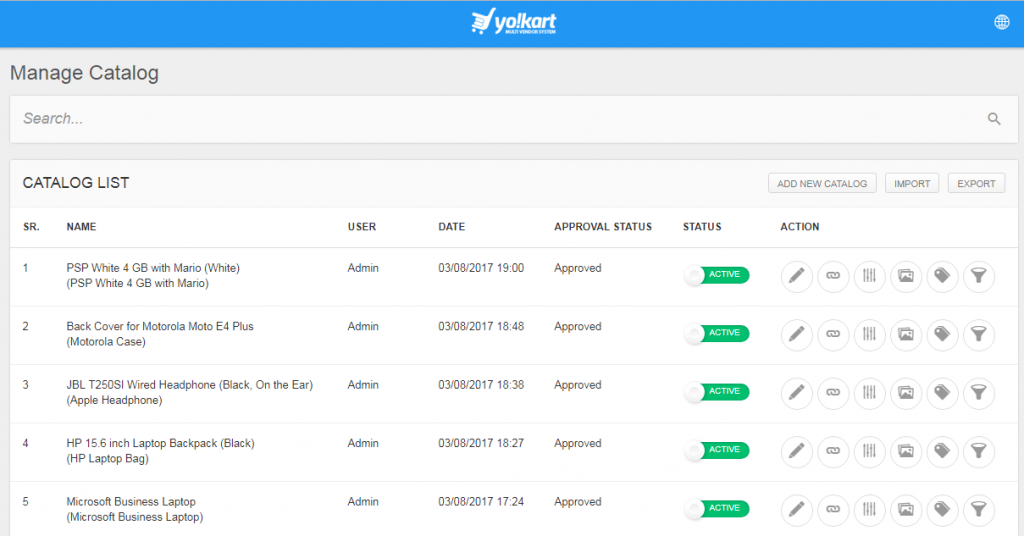Open images icon in JBL Headphone row

pos(906,393)
